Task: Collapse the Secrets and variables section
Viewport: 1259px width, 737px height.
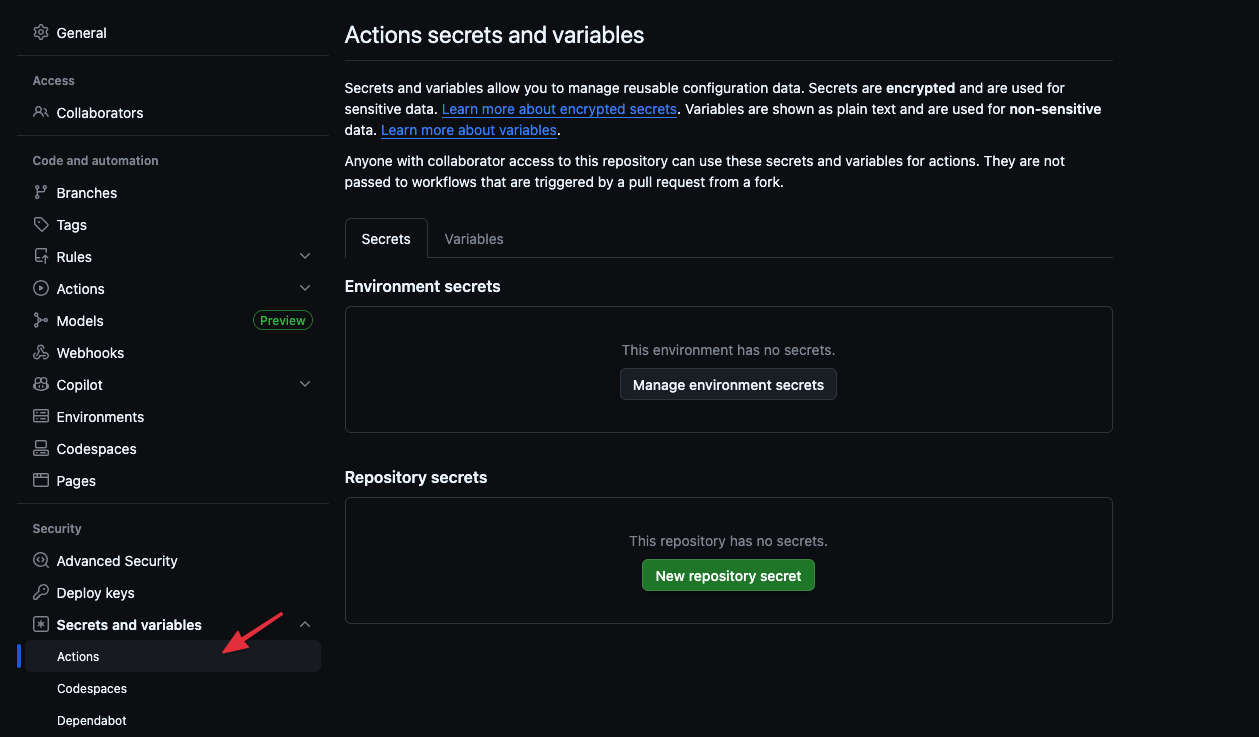Action: 305,625
